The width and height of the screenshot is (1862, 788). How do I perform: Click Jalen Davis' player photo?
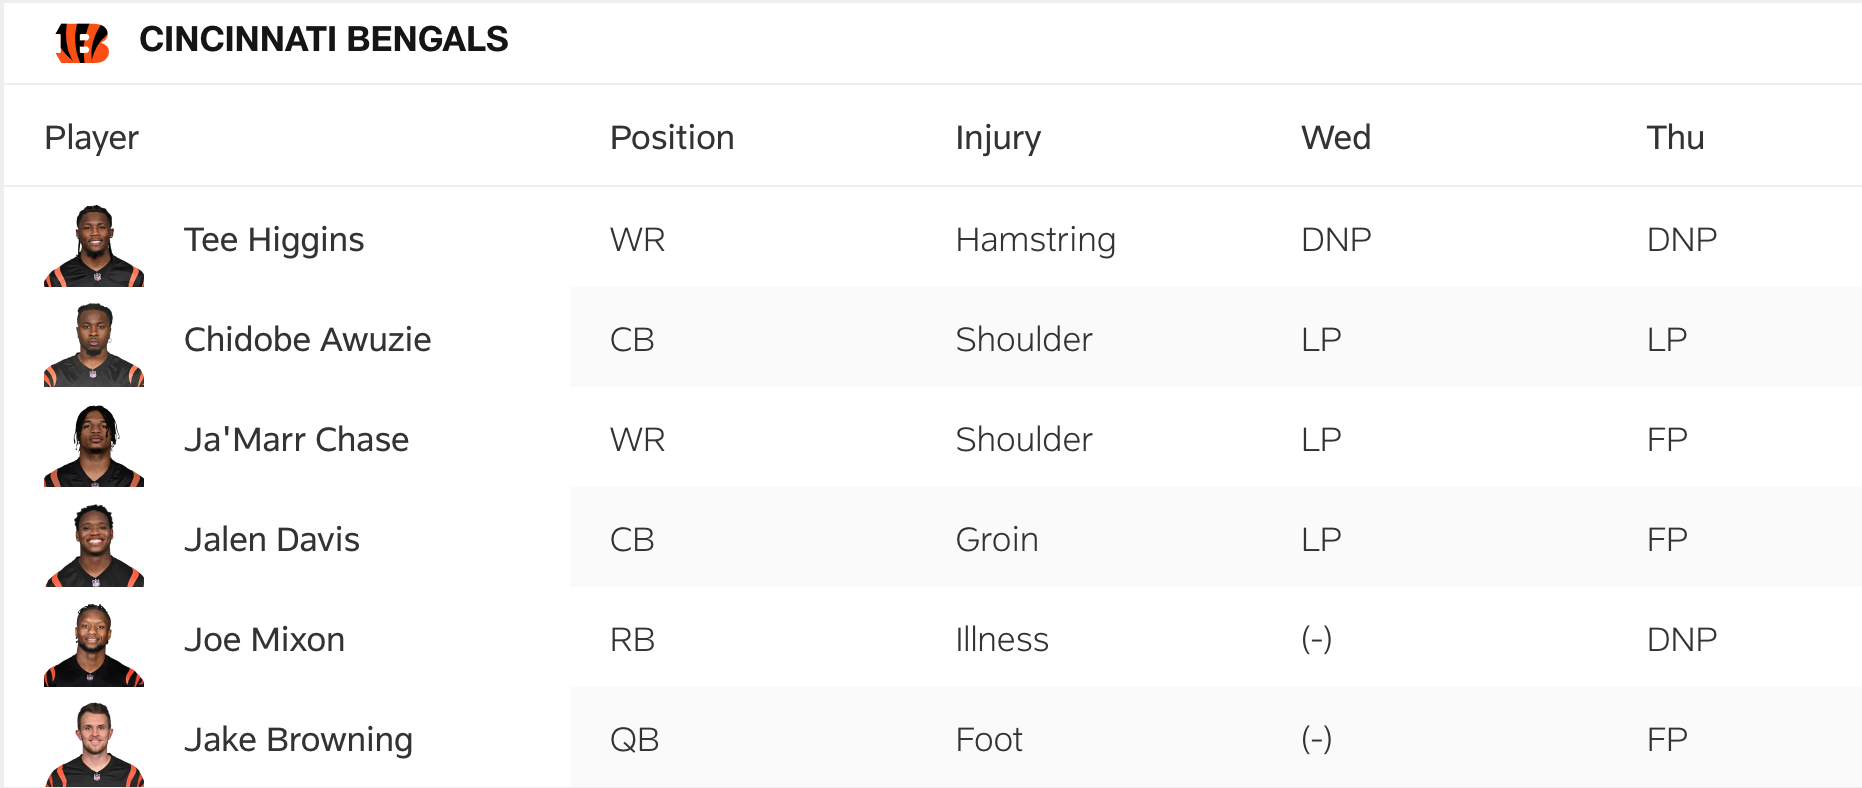pyautogui.click(x=94, y=546)
